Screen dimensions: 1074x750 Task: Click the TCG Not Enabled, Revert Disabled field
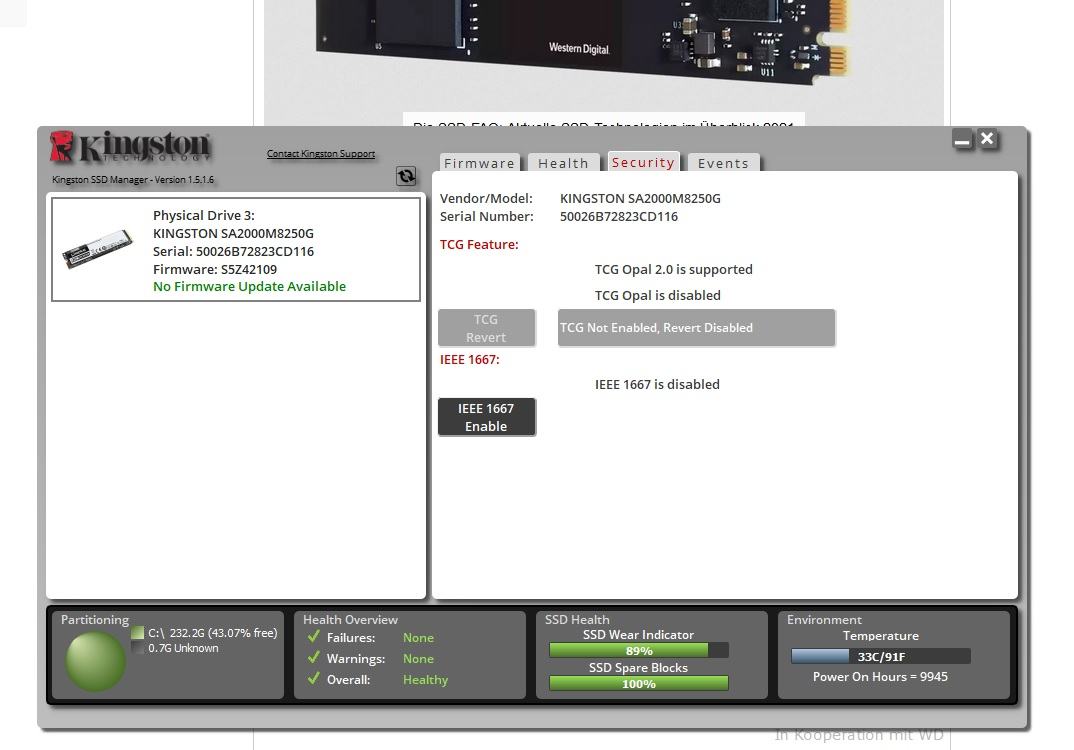tap(697, 327)
